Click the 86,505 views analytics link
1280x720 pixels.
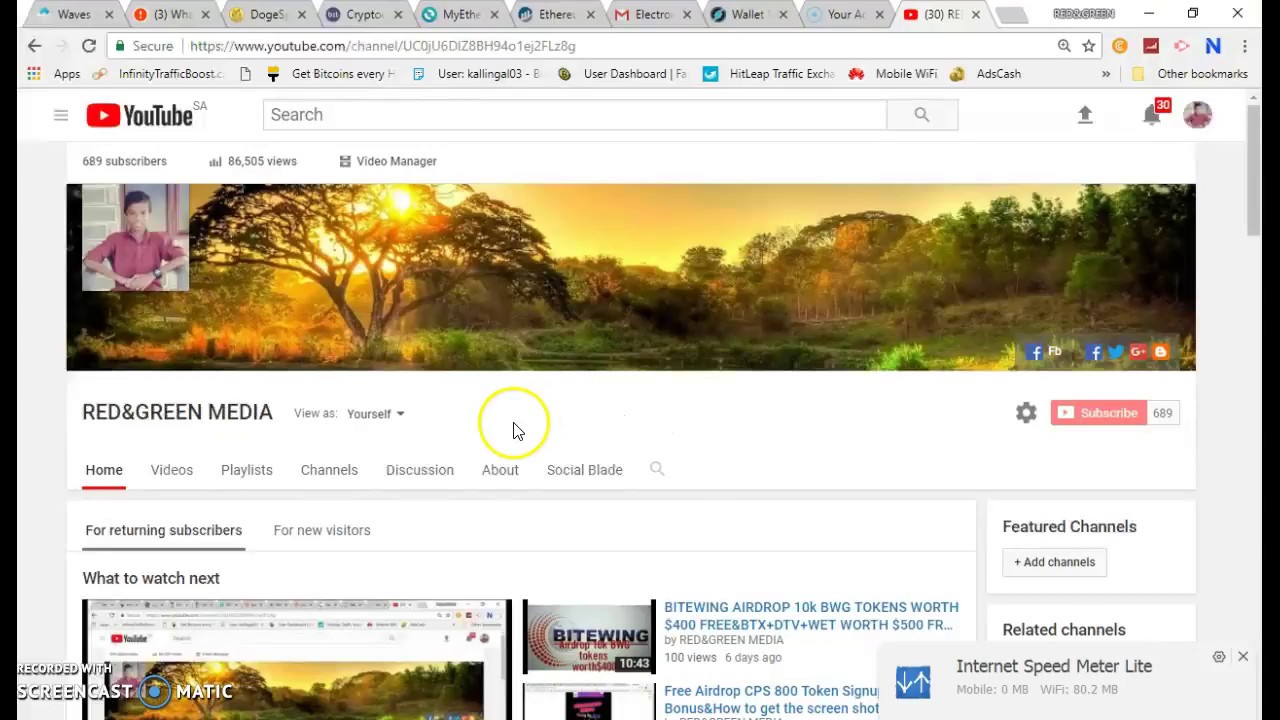pyautogui.click(x=253, y=161)
